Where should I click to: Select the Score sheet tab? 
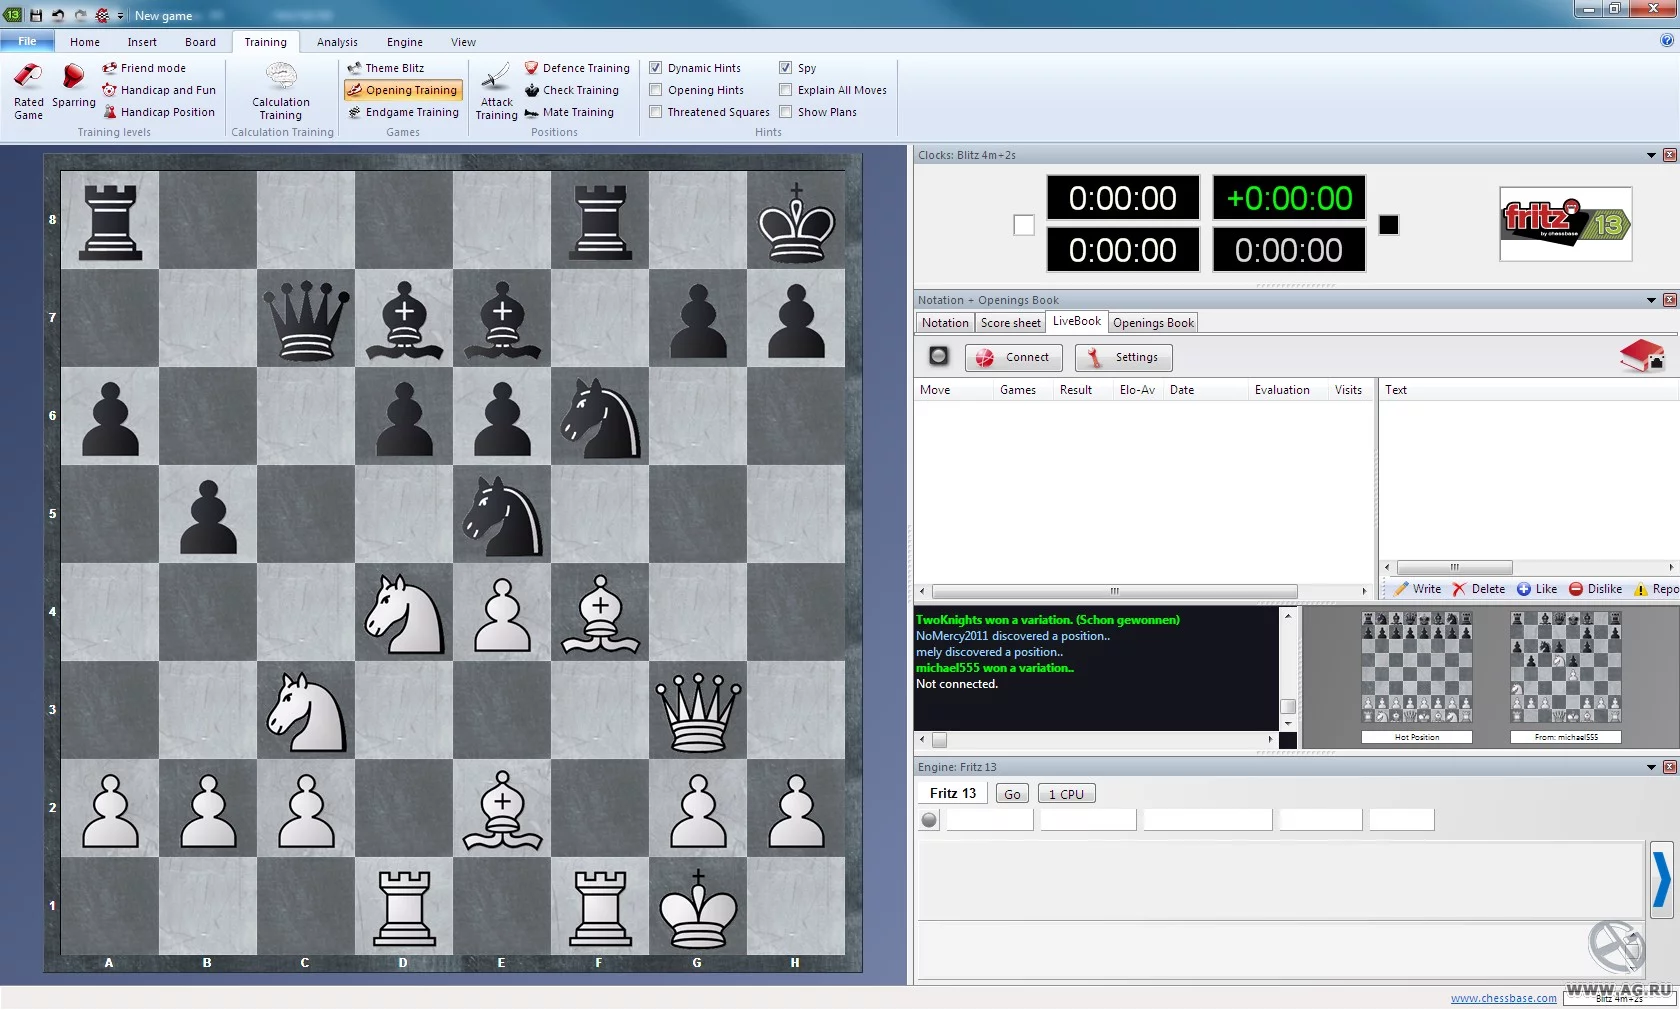coord(1011,323)
